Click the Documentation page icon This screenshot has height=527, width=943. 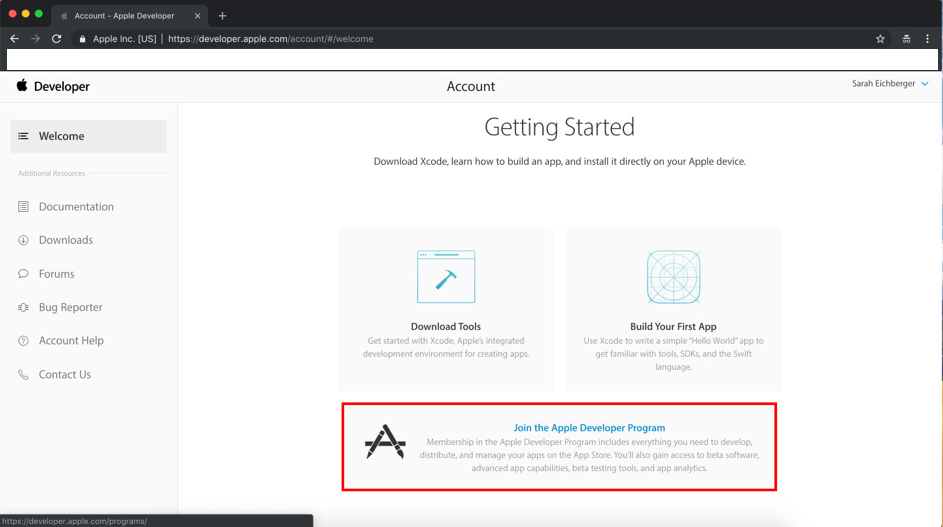point(23,206)
